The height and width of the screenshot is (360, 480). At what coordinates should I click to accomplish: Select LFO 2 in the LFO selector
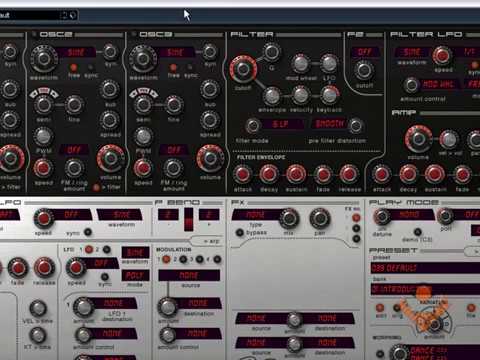[x=107, y=249]
